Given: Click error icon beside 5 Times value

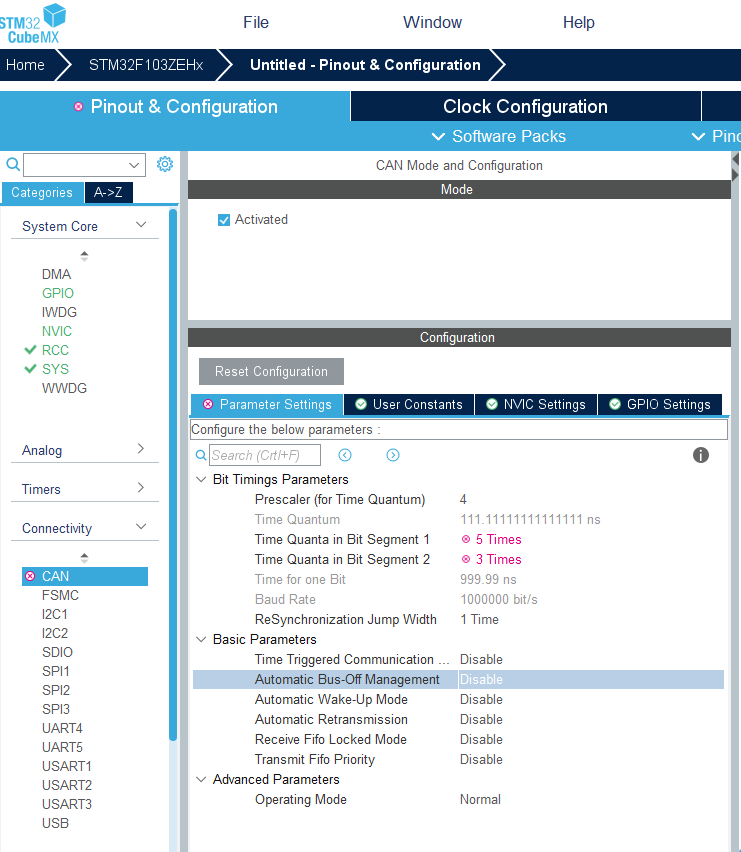Looking at the screenshot, I should (x=466, y=539).
